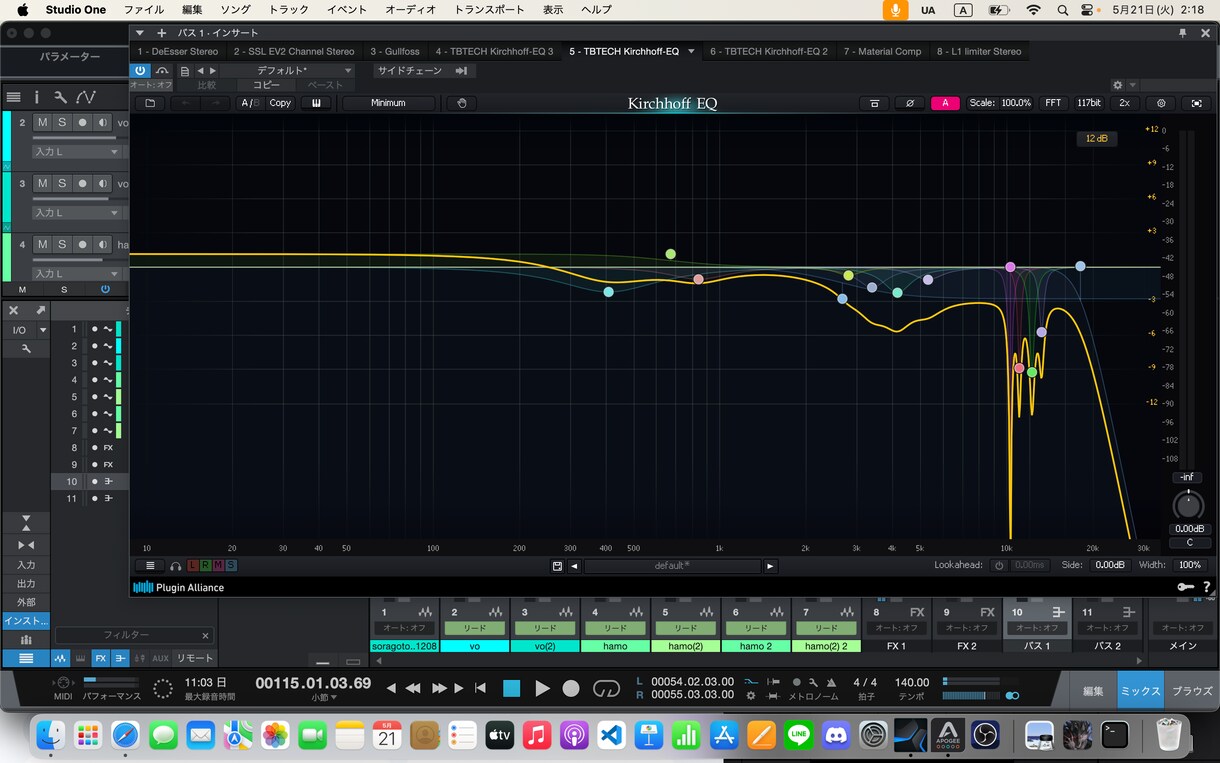Clear the フィルター search field
The image size is (1220, 763).
(205, 635)
